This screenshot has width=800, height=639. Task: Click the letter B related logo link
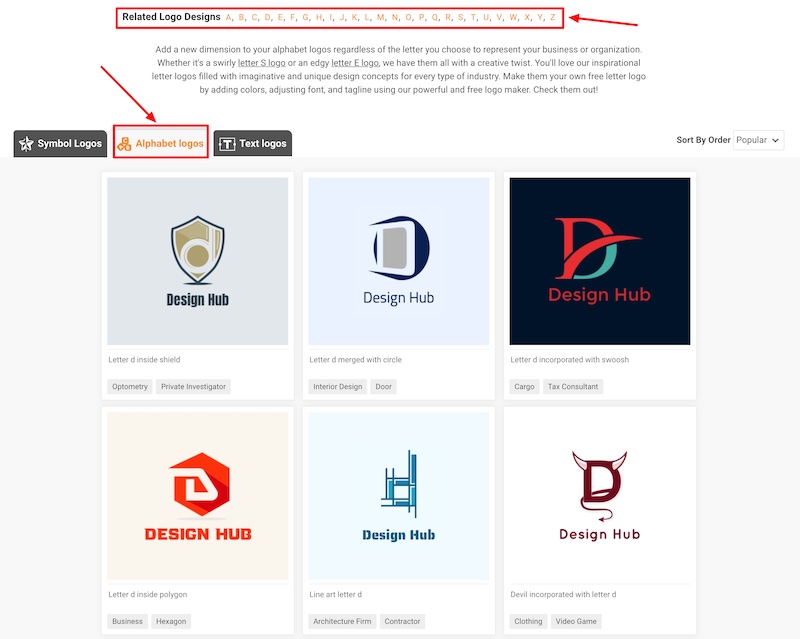(241, 17)
